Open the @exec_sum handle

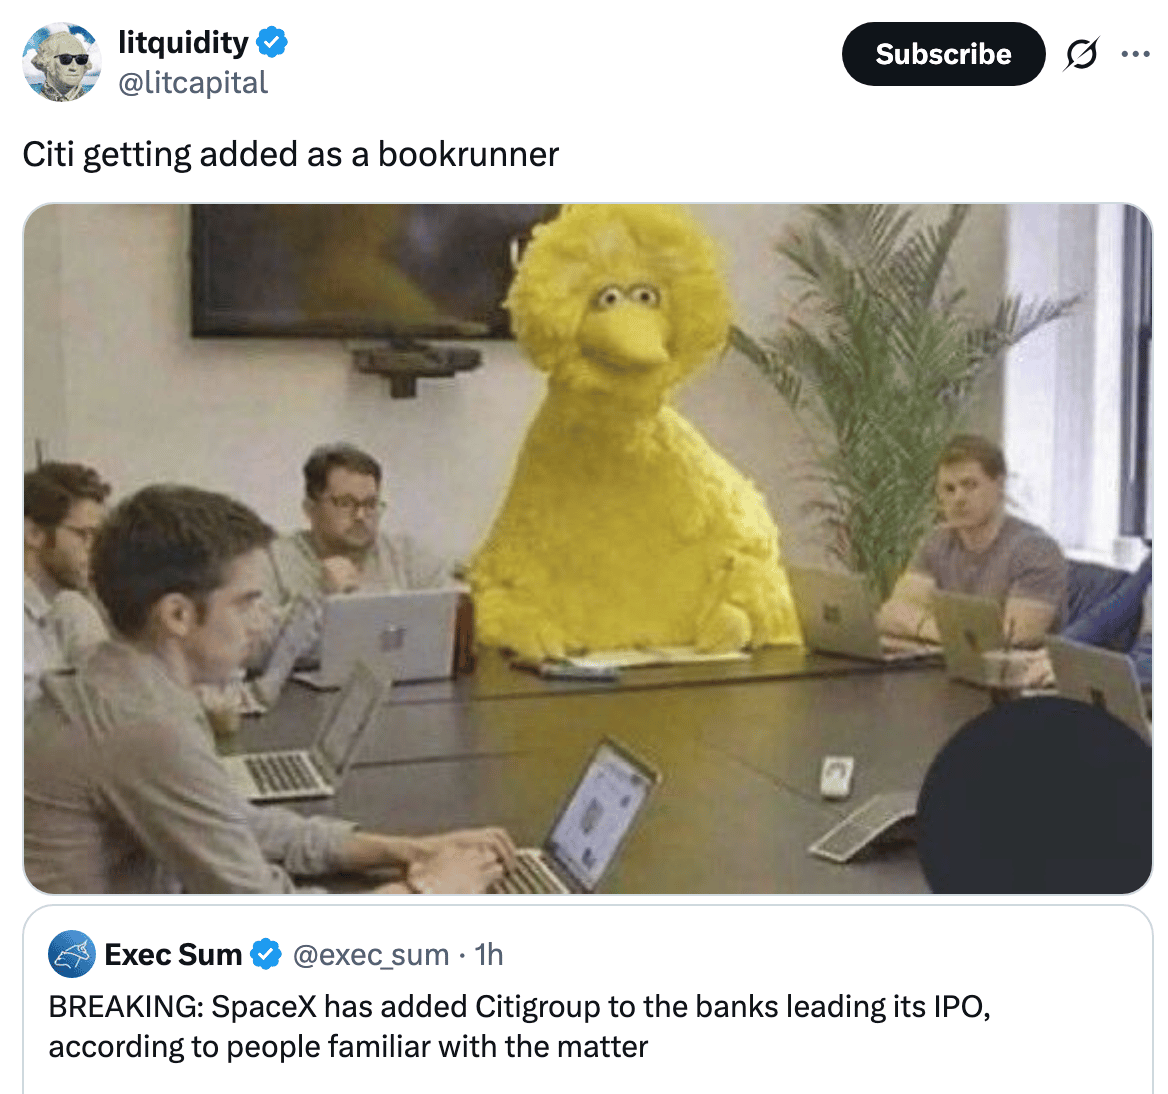tap(371, 955)
